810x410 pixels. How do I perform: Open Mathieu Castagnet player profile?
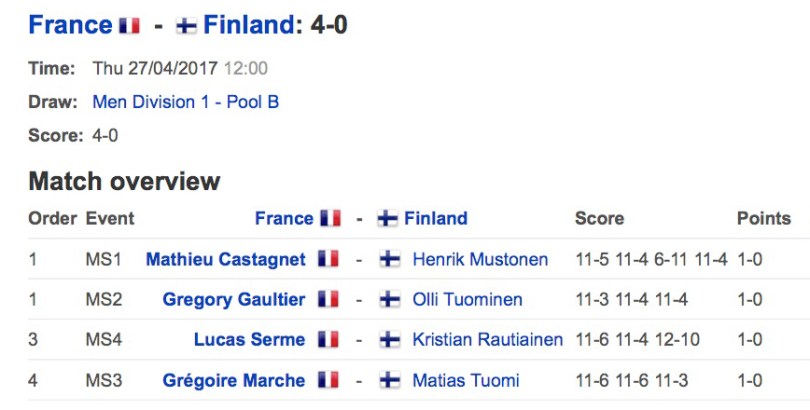pos(226,259)
